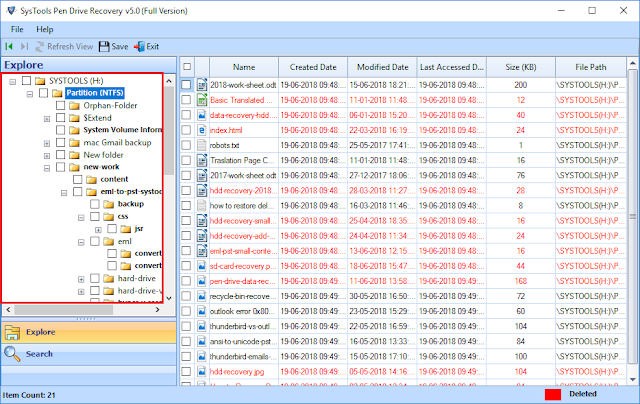Click the outlook error 0x80 image file icon
The image size is (640, 404).
(x=202, y=311)
